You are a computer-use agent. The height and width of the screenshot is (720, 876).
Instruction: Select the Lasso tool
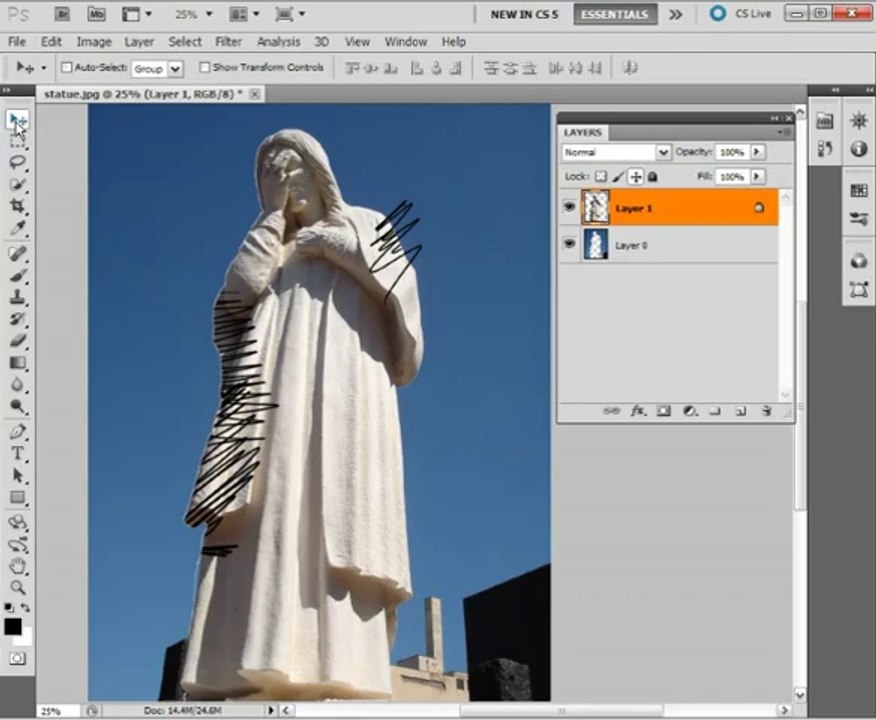pyautogui.click(x=18, y=163)
